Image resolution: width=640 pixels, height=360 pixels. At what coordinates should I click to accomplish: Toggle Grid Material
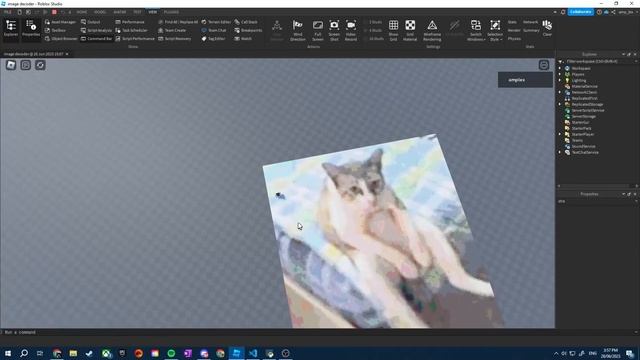point(410,30)
